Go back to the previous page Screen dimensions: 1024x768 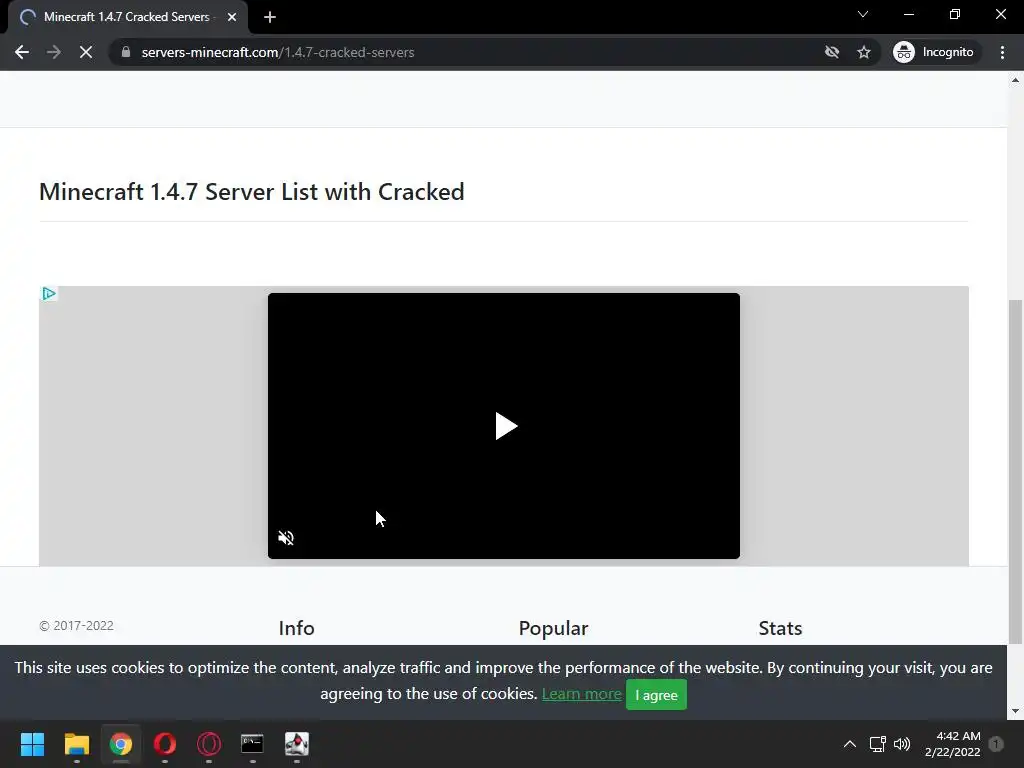point(22,52)
